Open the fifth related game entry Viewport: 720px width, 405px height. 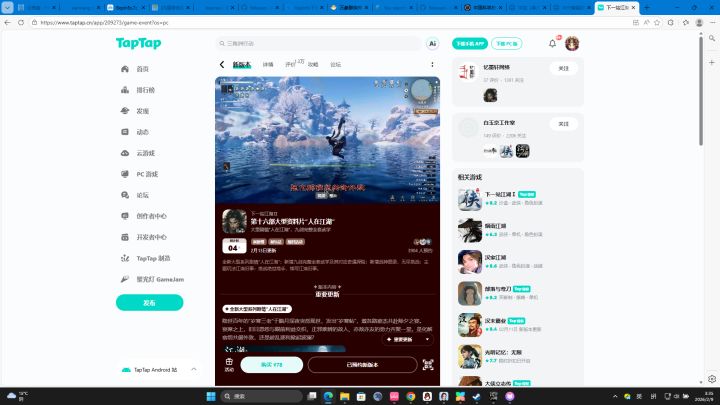[x=518, y=325]
